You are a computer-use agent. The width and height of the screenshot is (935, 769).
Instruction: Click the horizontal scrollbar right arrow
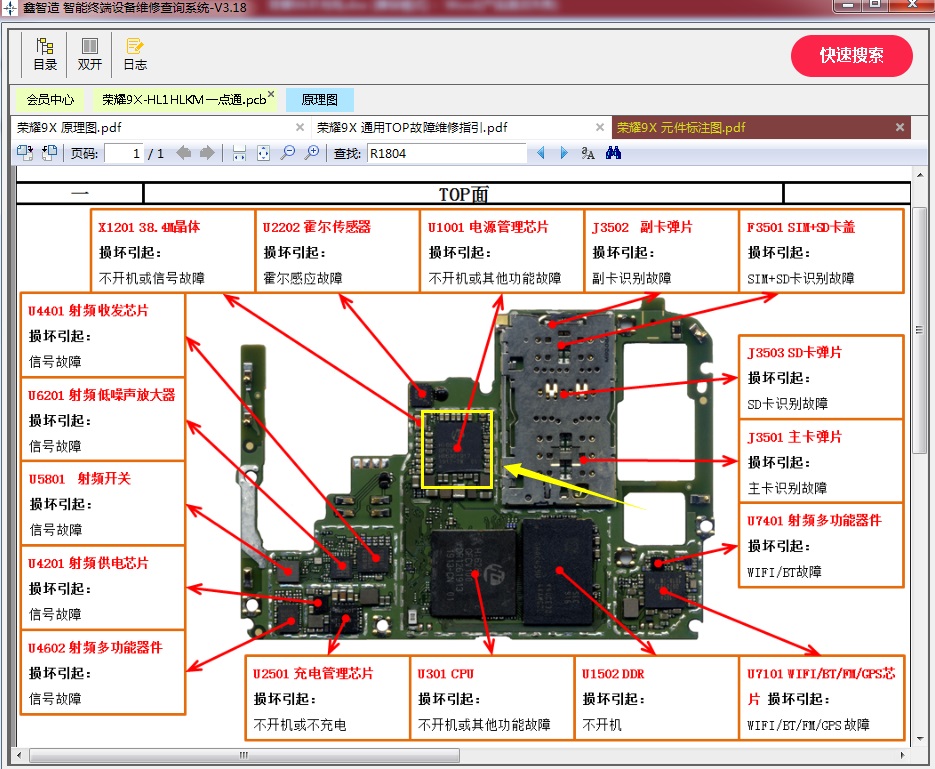click(x=902, y=755)
